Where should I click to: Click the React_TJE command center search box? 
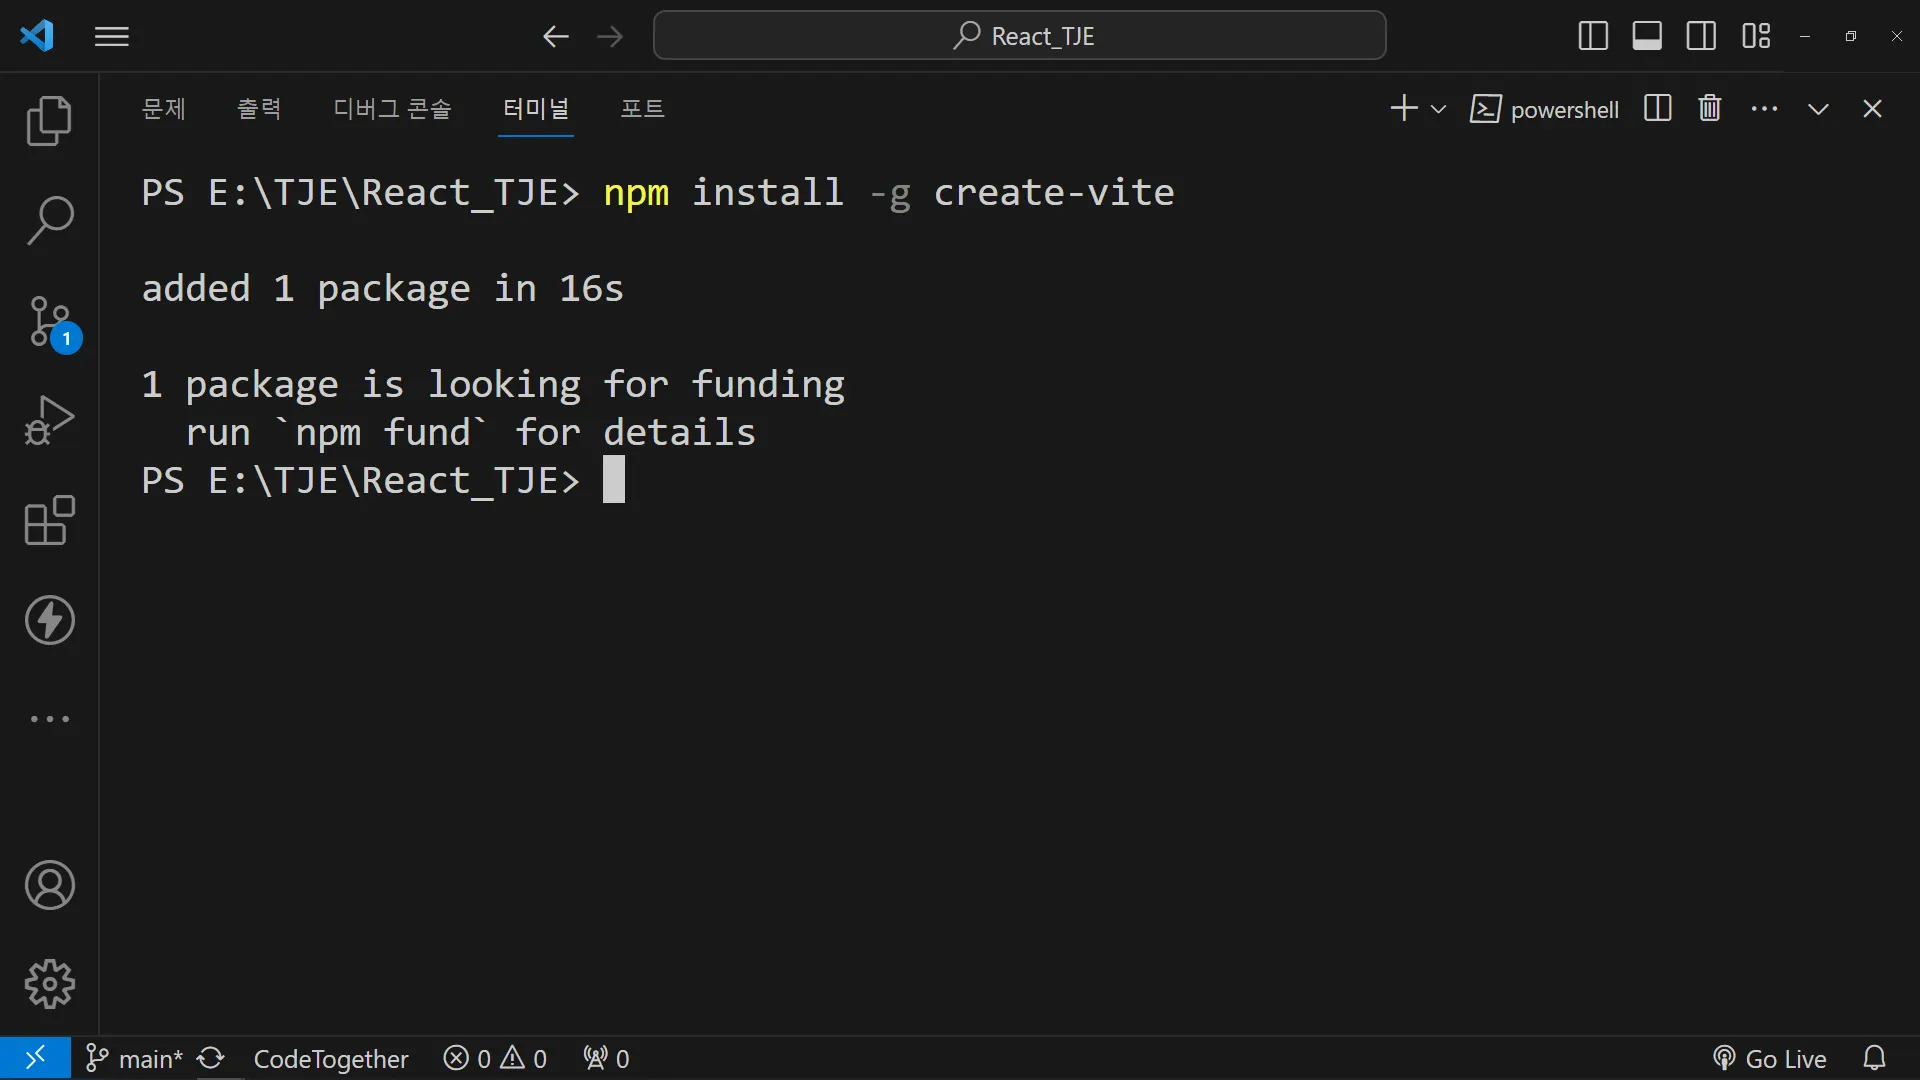(x=1020, y=36)
